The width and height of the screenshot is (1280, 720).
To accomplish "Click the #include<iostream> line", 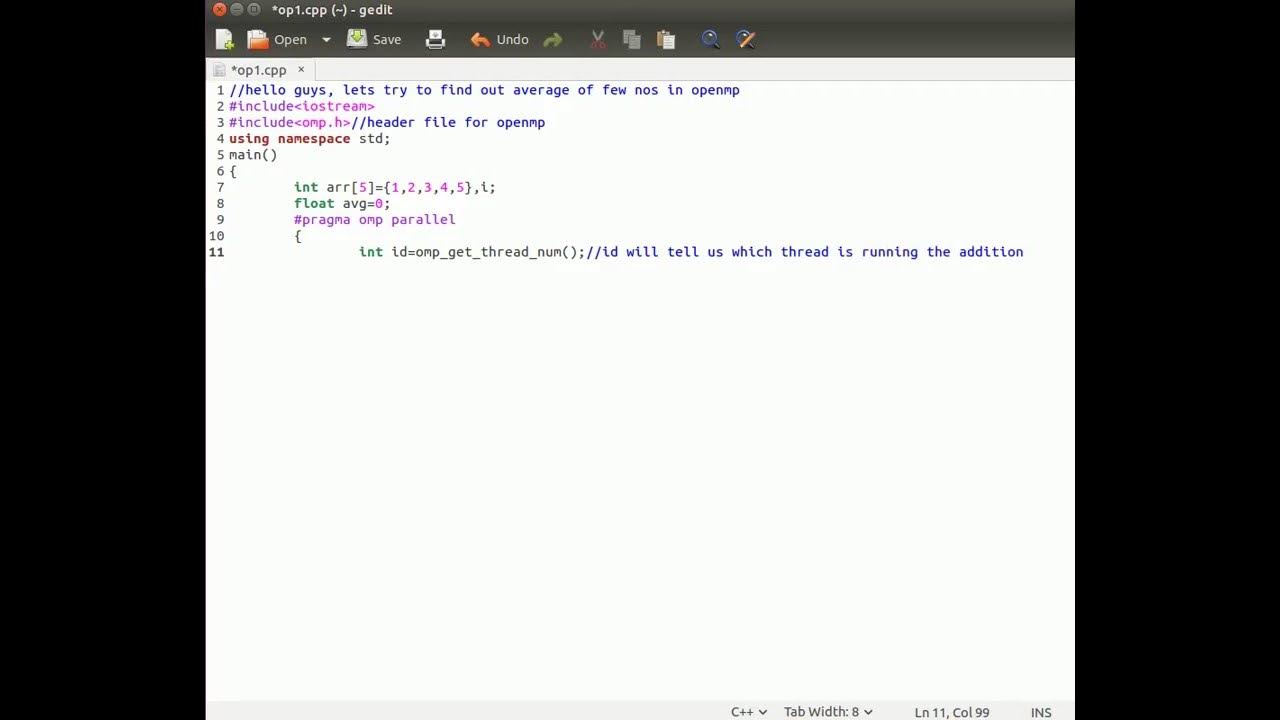I will coord(302,106).
